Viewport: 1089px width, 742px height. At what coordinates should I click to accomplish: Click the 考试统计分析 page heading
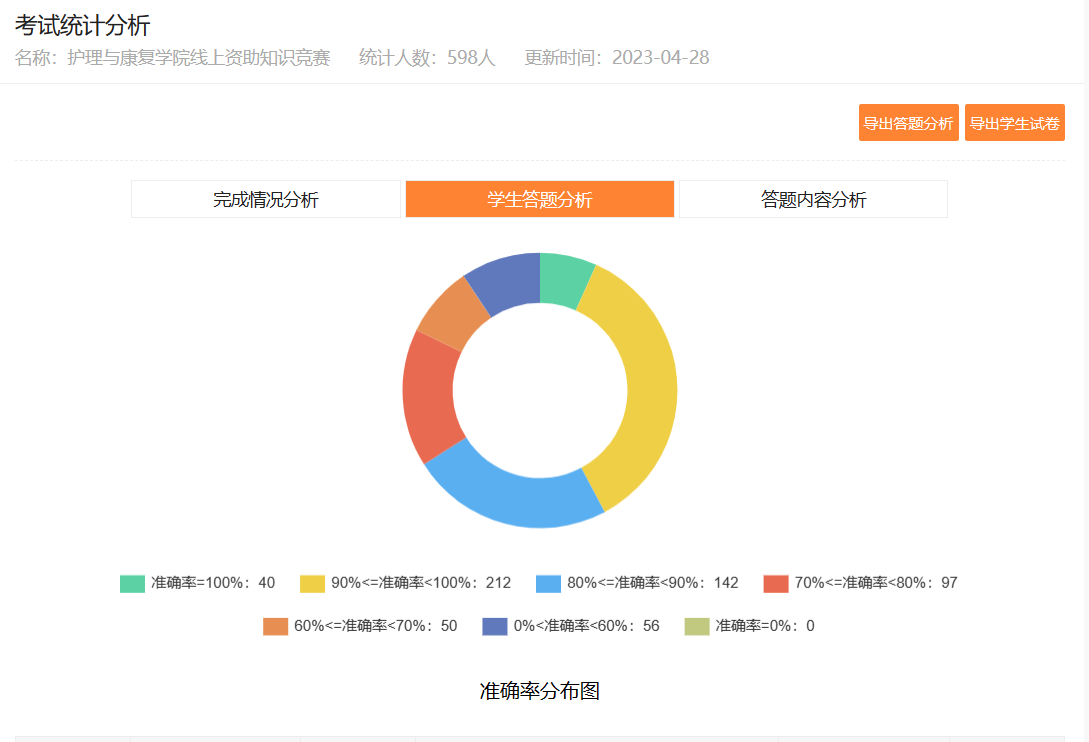(x=82, y=26)
